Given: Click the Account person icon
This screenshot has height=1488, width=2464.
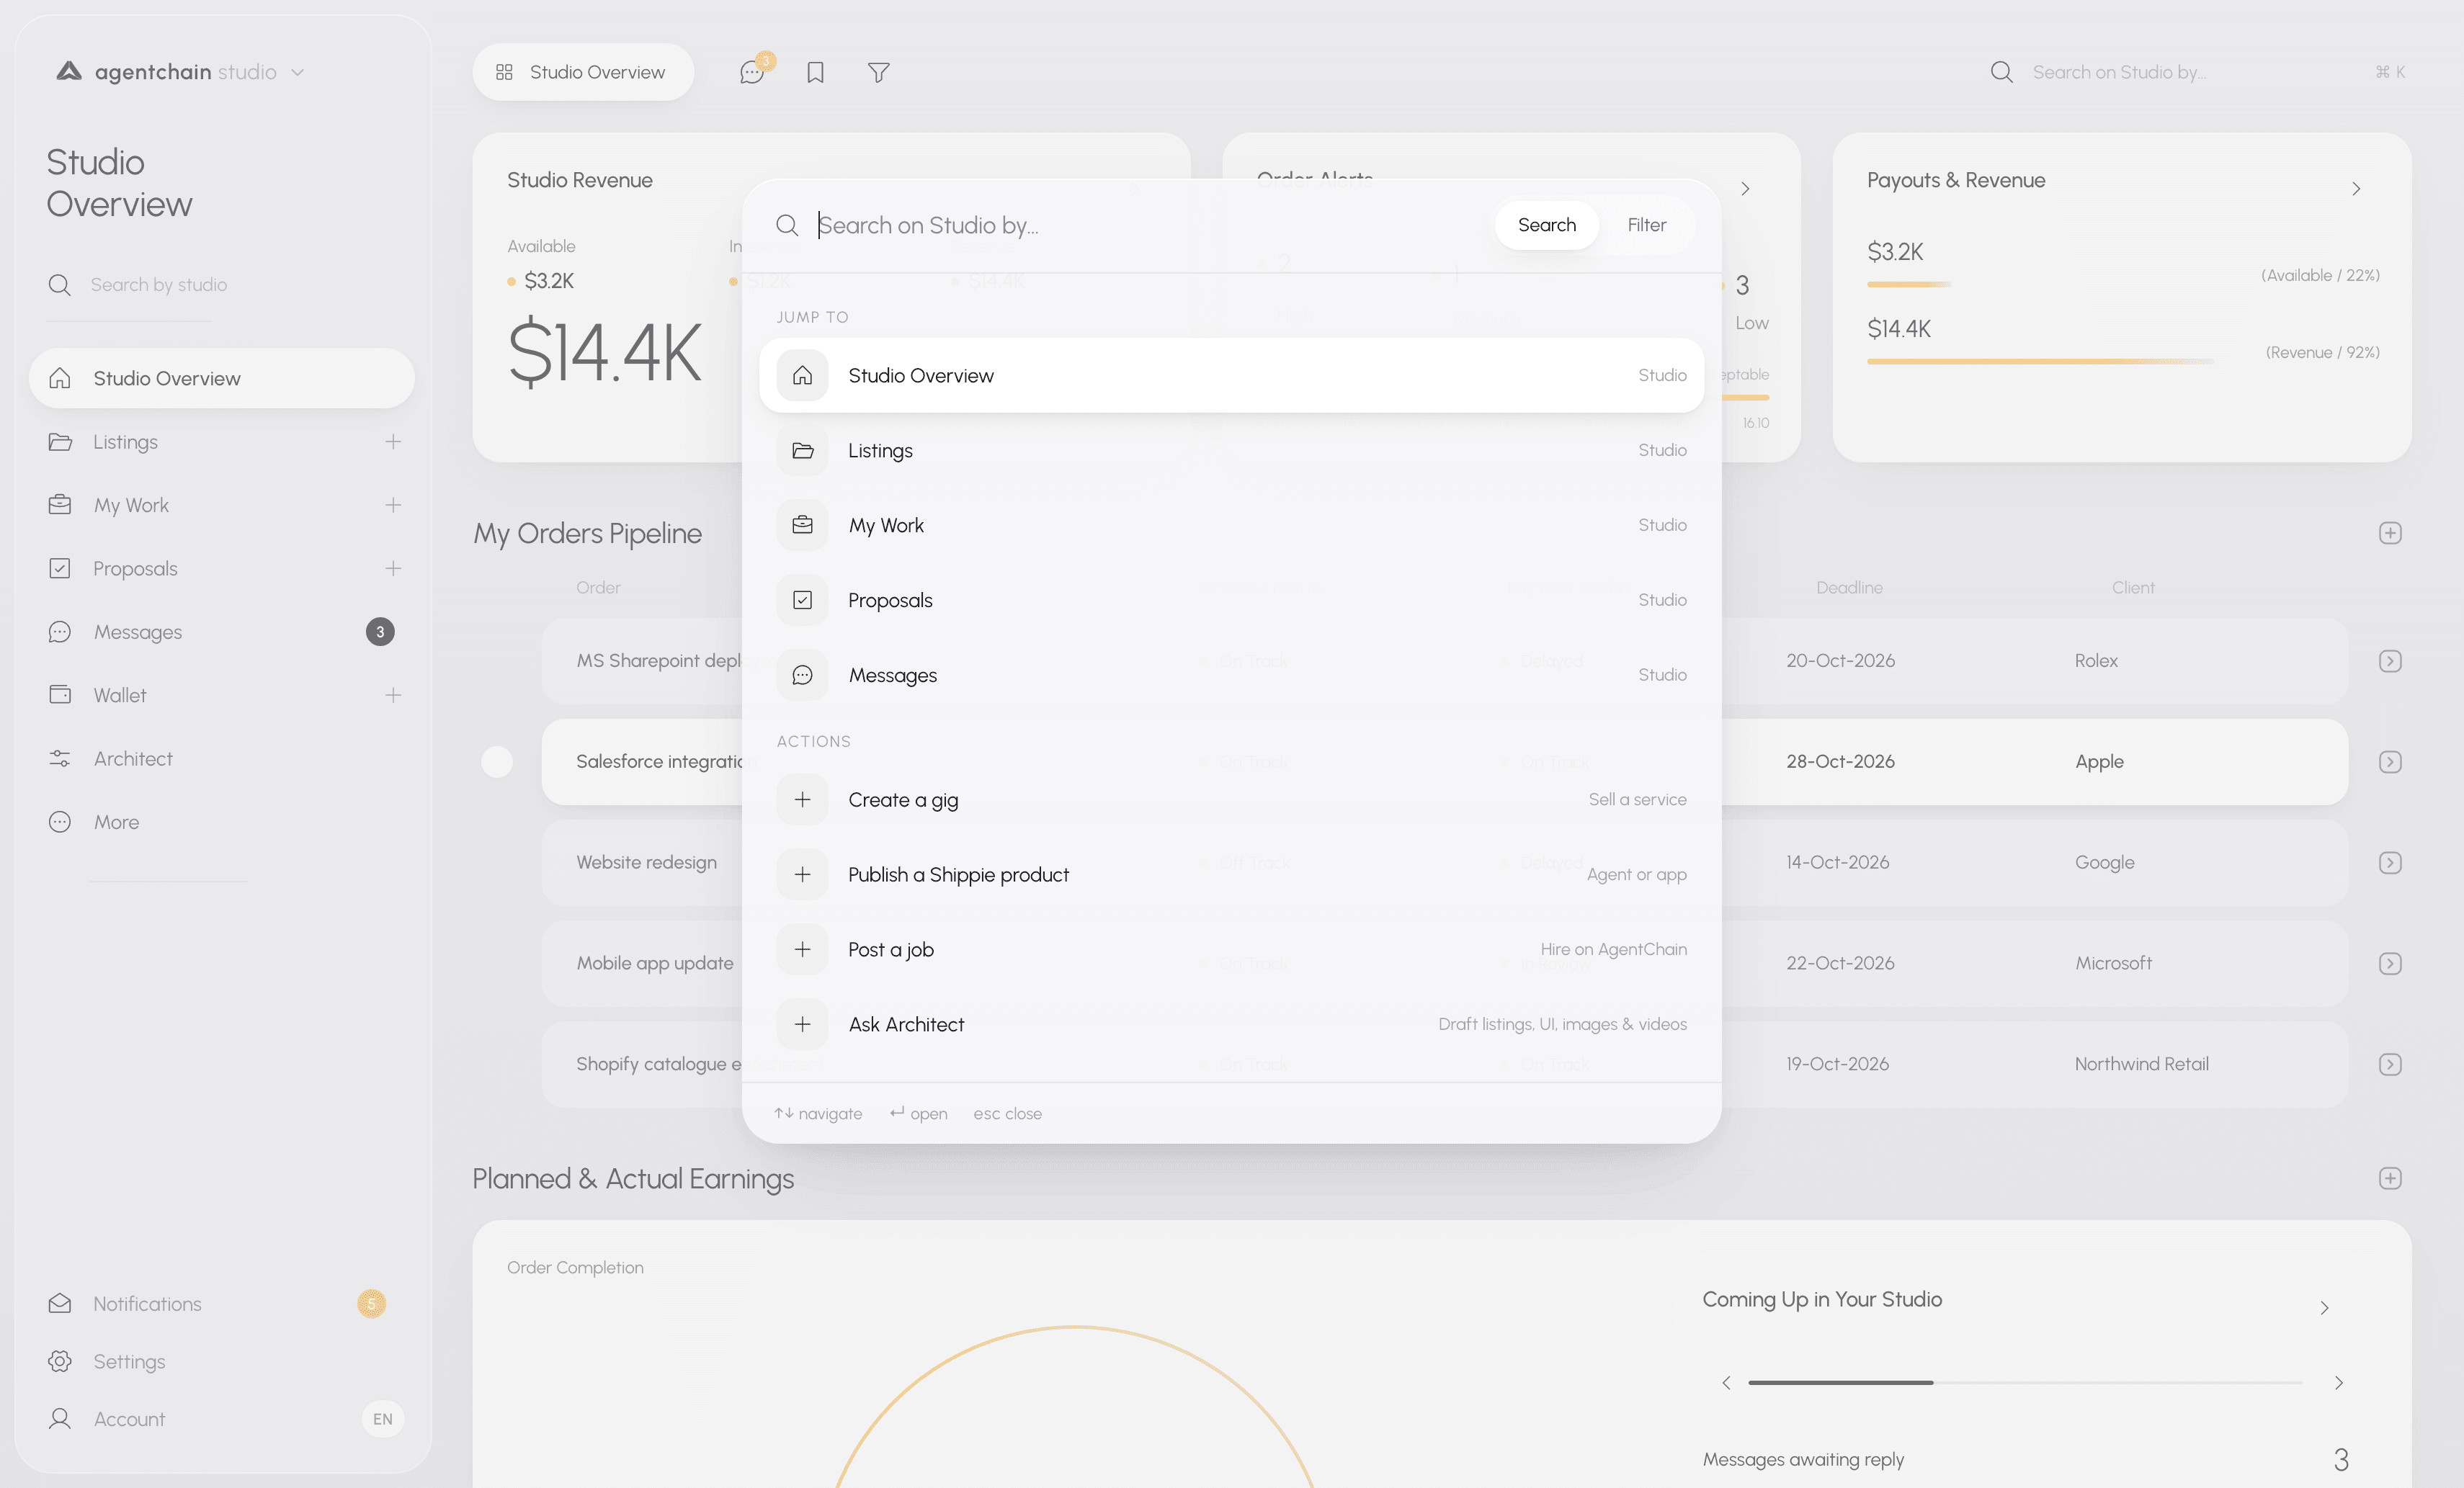Looking at the screenshot, I should [x=60, y=1419].
